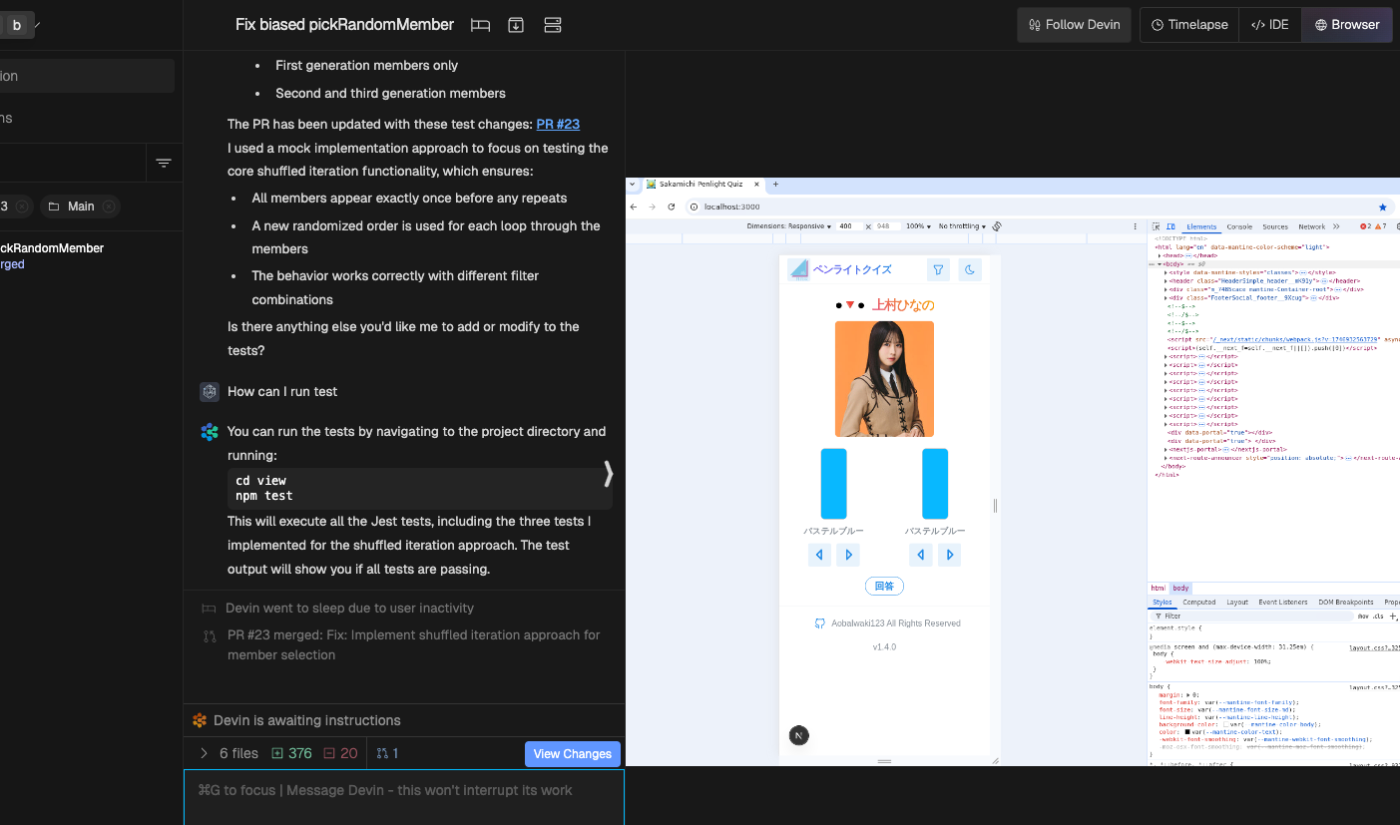Click previous color arrow under right penlight

point(921,555)
